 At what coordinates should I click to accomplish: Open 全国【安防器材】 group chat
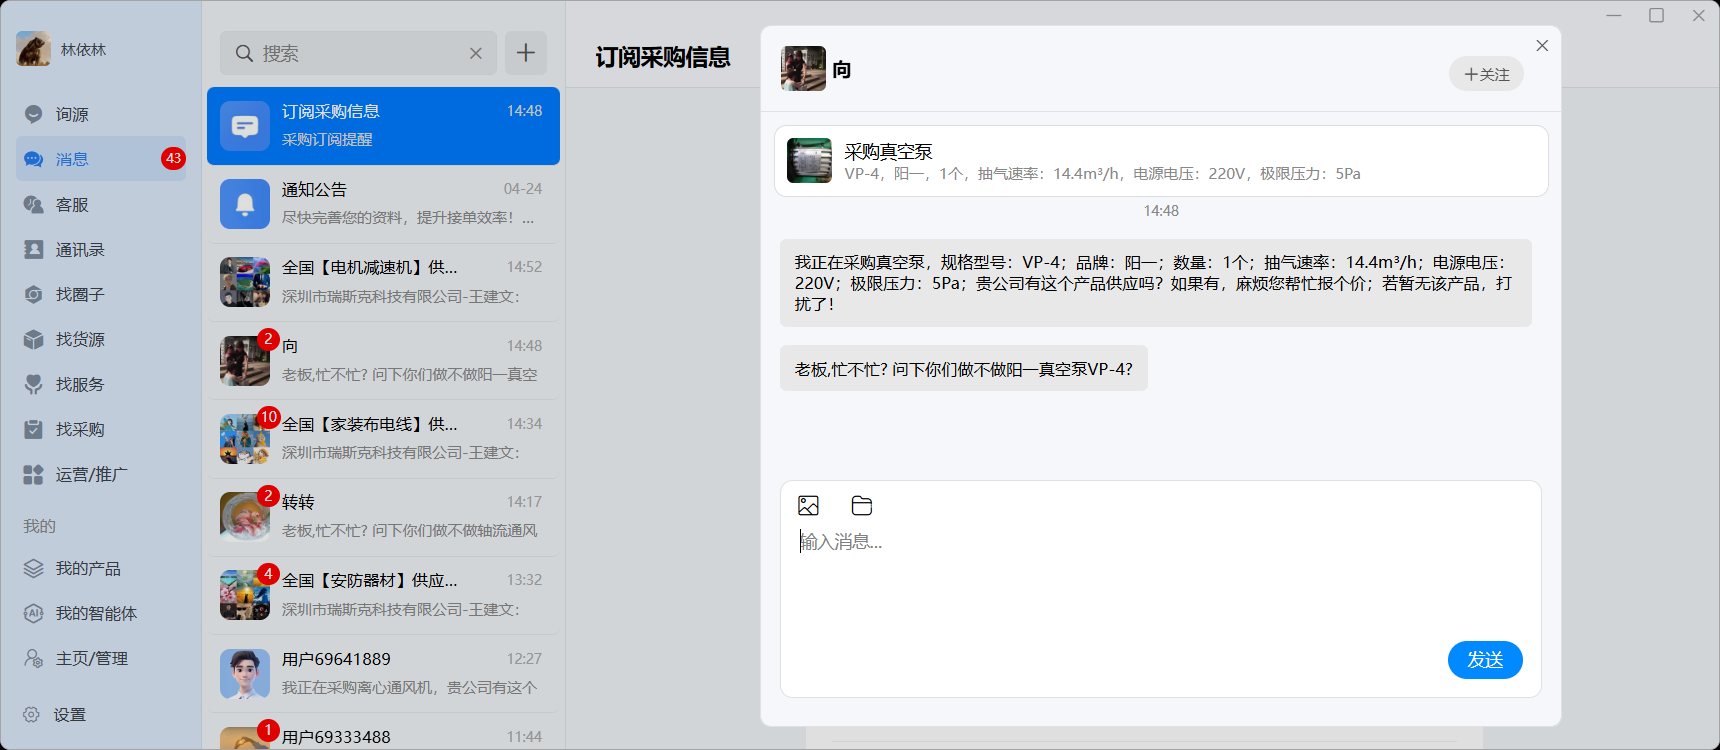pyautogui.click(x=383, y=594)
